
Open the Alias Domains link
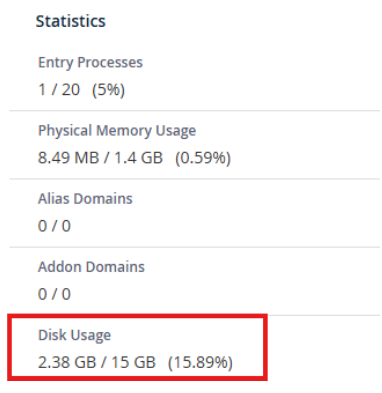click(85, 199)
